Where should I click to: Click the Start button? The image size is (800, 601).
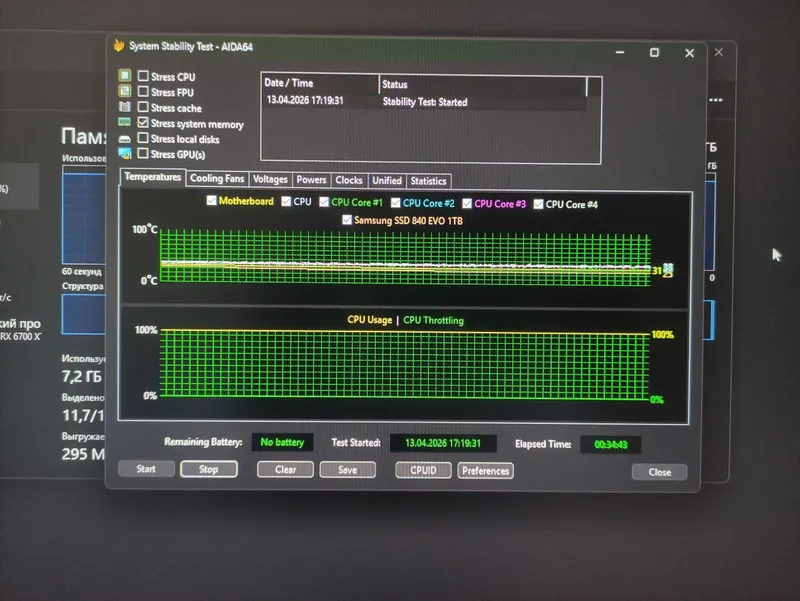146,469
